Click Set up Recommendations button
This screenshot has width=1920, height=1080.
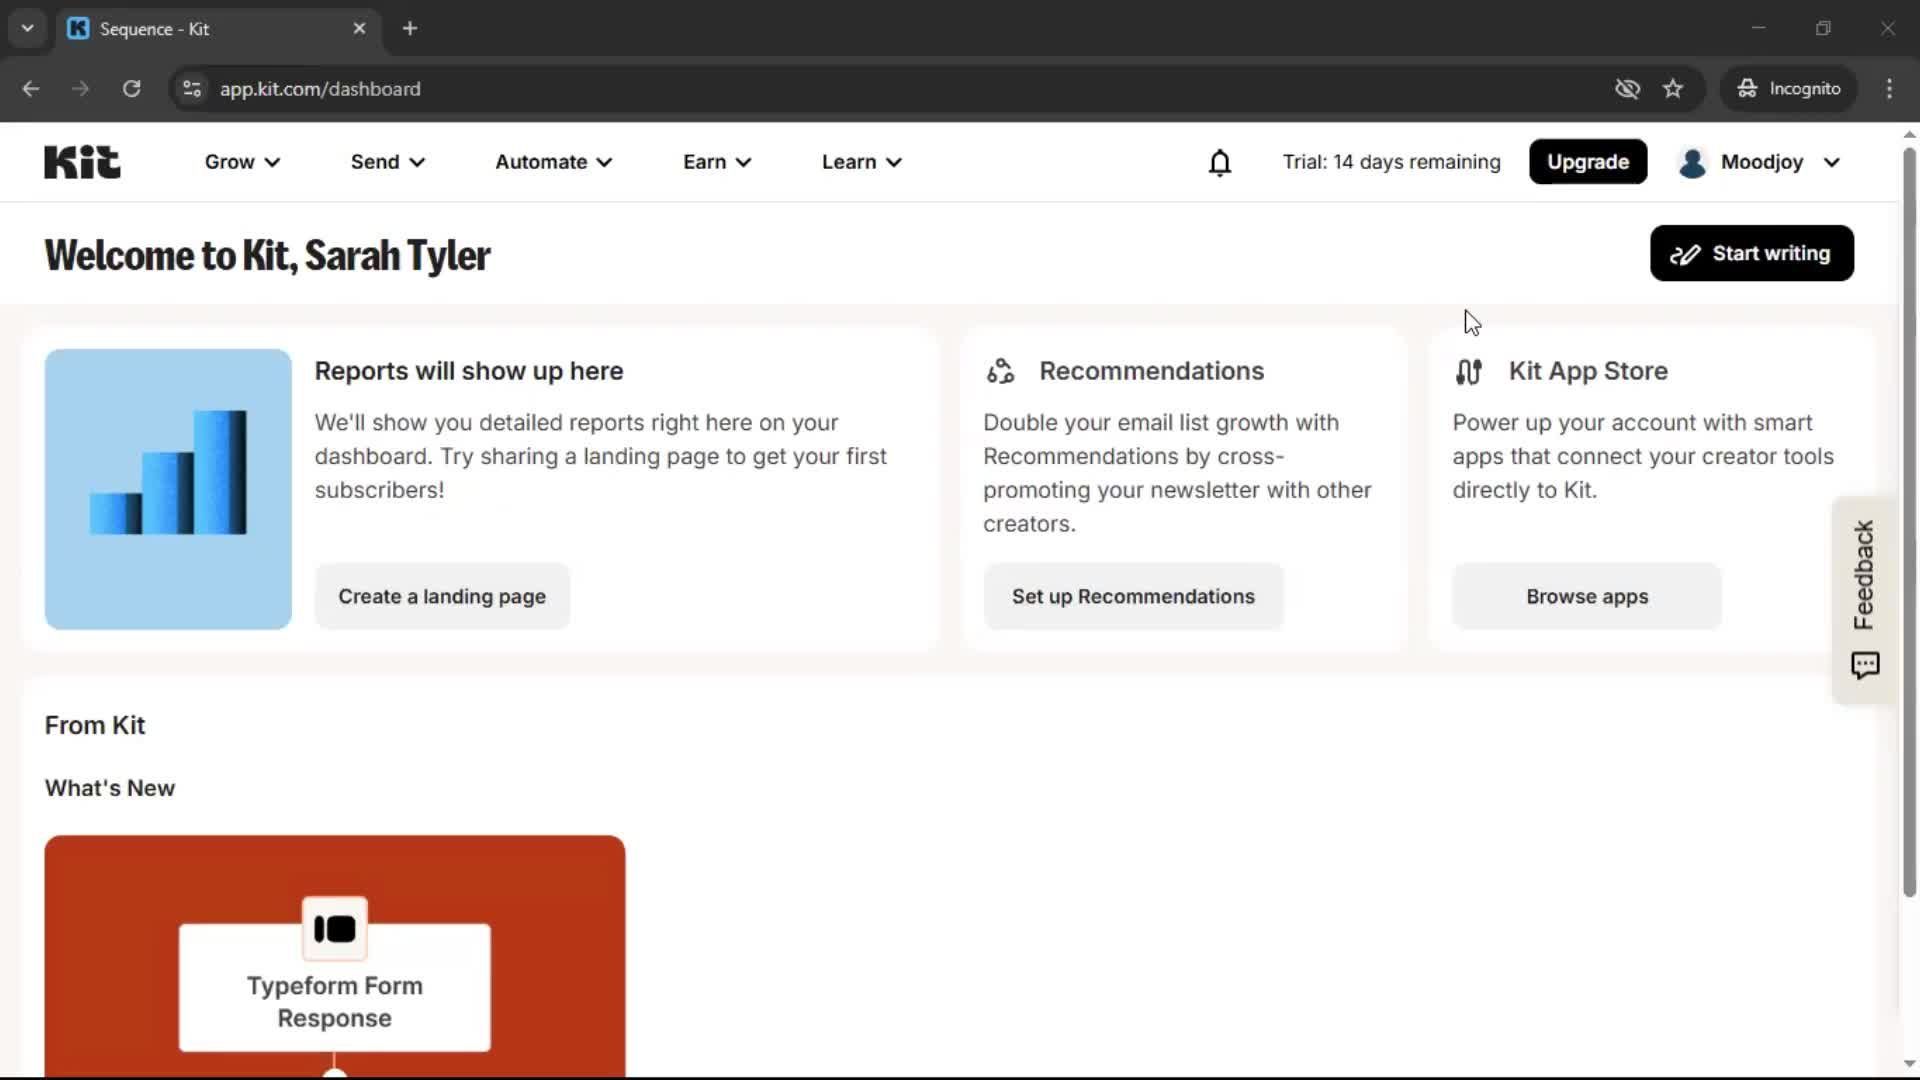[x=1133, y=597]
